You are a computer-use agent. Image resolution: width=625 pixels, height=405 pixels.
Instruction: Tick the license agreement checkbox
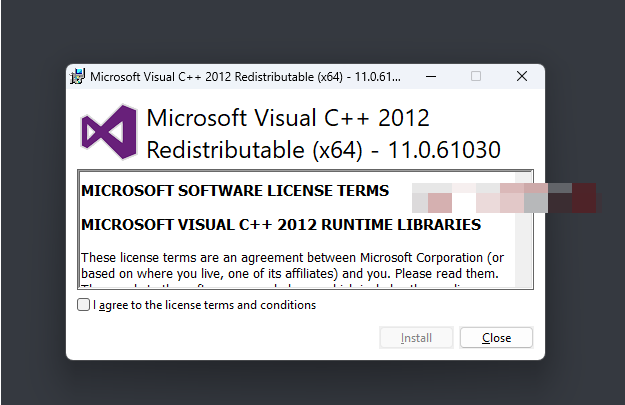tap(83, 305)
